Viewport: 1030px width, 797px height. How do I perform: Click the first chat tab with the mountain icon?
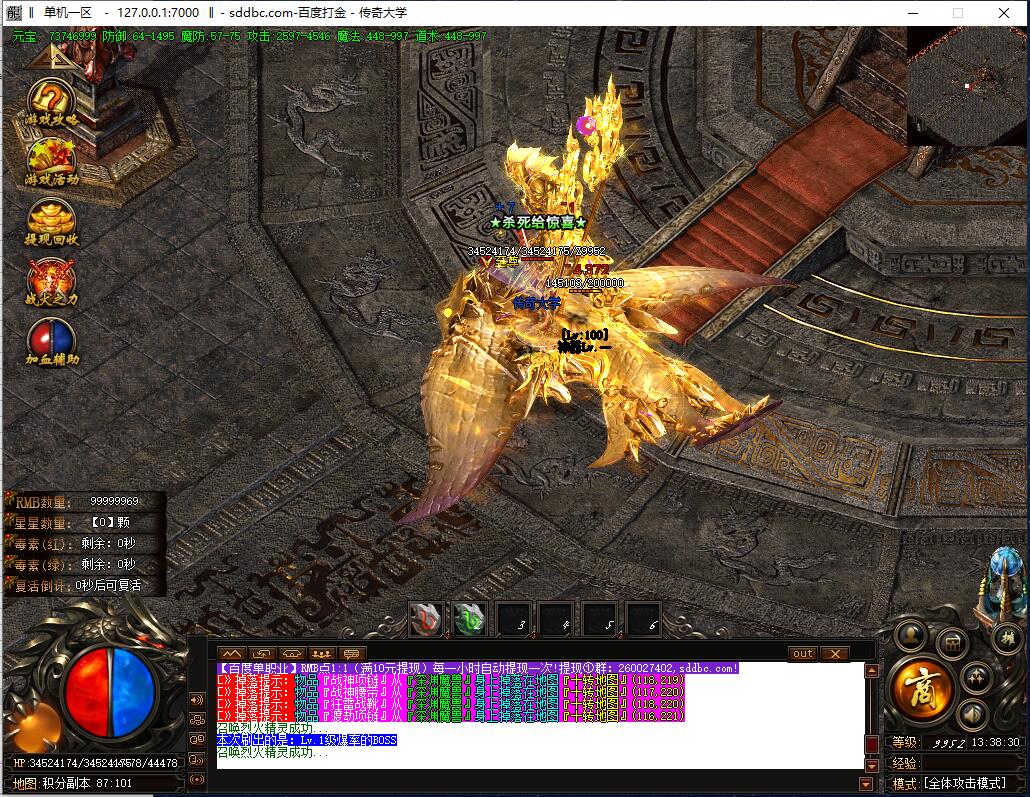[232, 654]
